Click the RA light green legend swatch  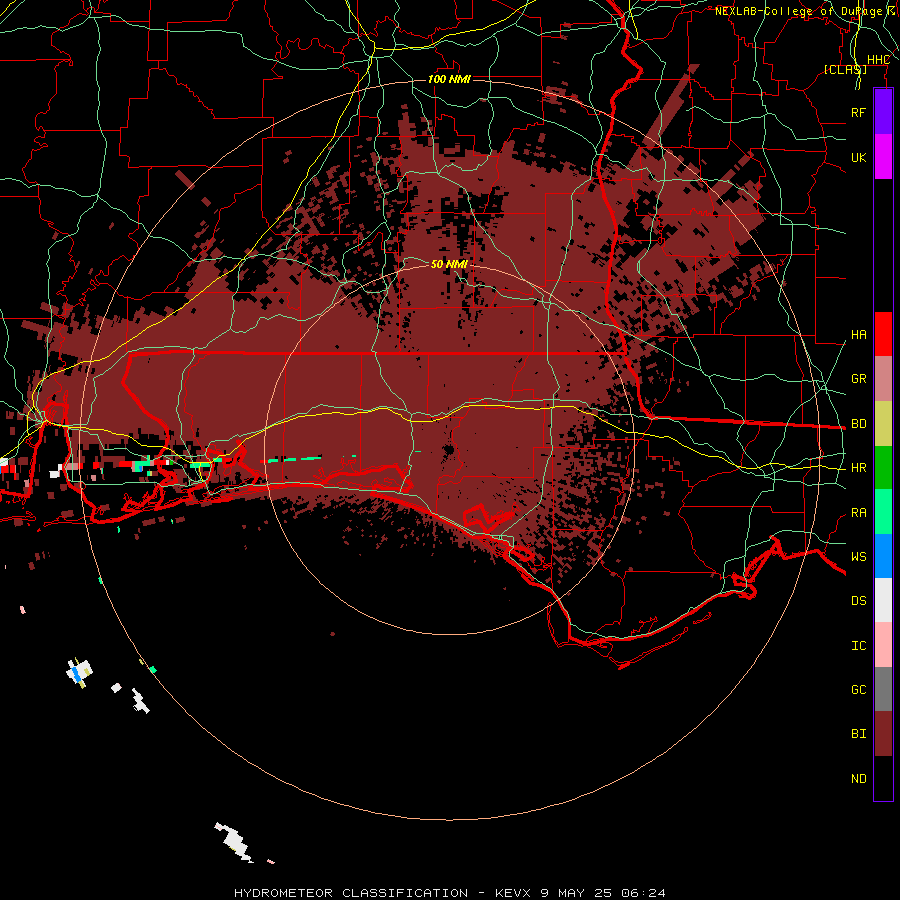tap(883, 512)
